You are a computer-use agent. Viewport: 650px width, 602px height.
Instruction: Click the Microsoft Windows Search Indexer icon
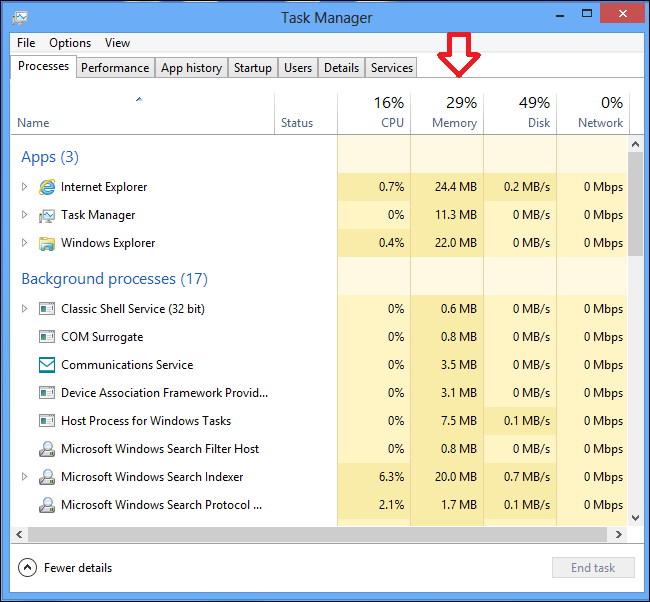[47, 477]
